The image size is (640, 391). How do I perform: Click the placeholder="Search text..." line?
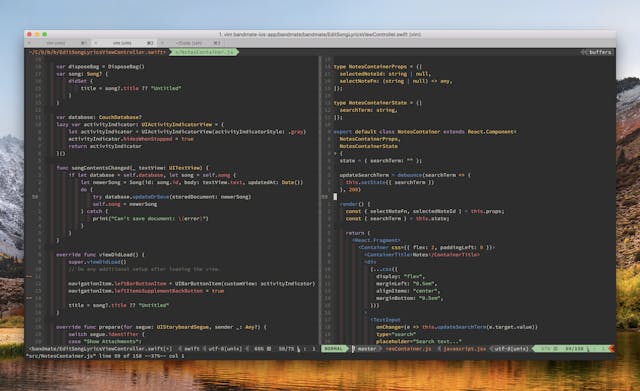(x=419, y=342)
